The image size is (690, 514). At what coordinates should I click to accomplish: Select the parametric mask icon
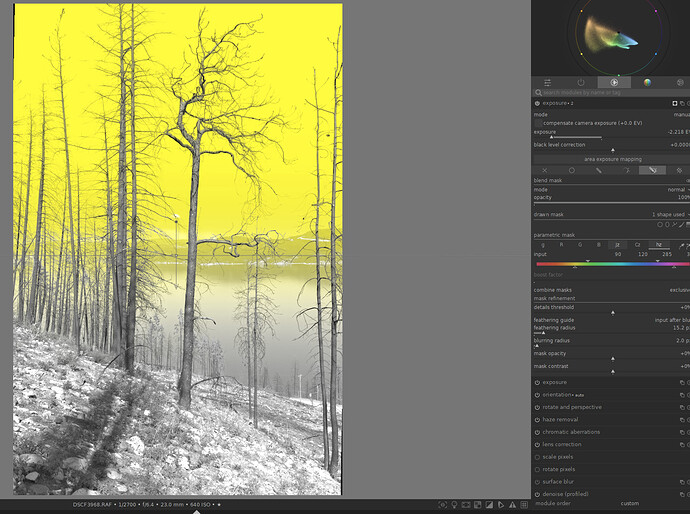[x=627, y=170]
